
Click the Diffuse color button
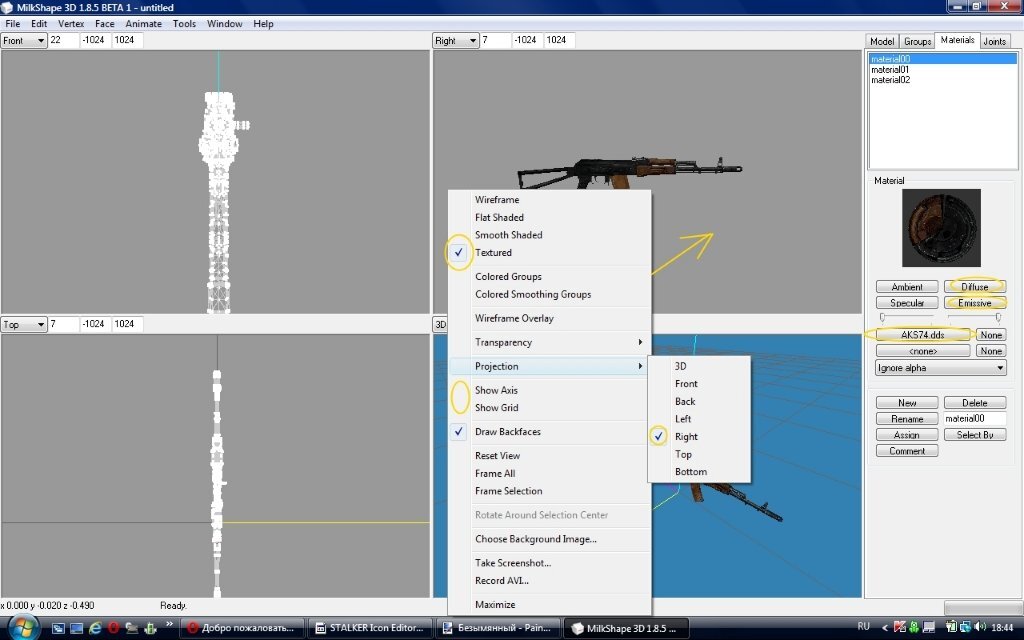pos(974,287)
